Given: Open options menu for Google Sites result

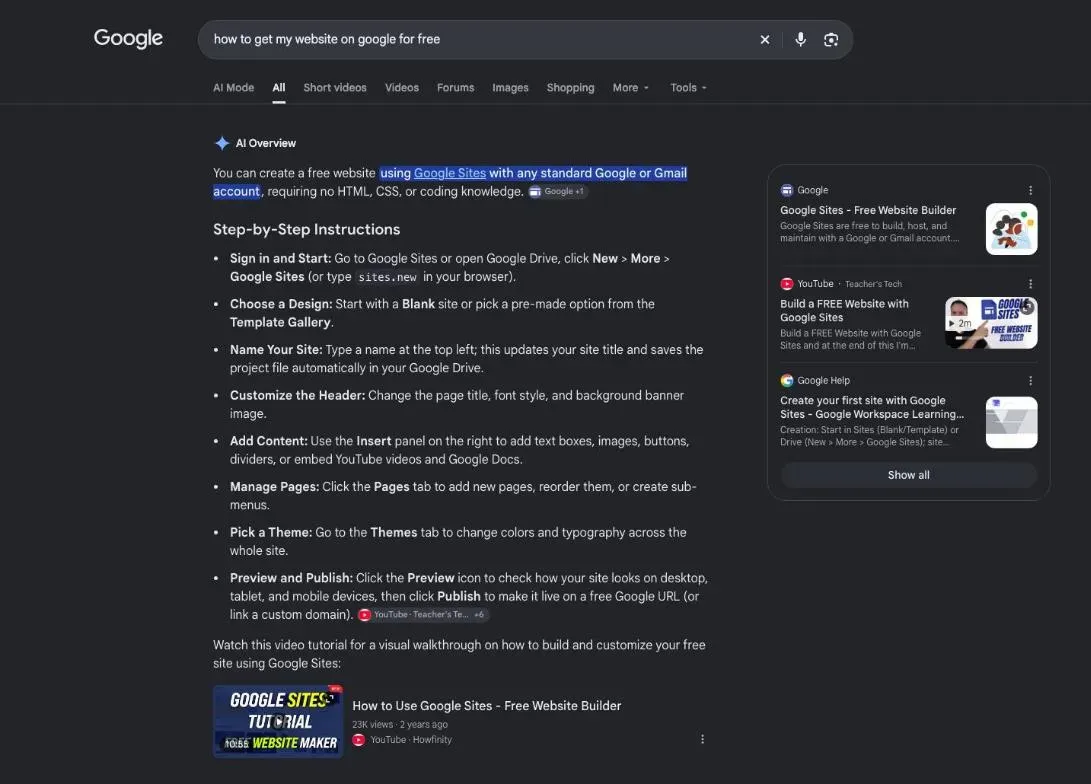Looking at the screenshot, I should pyautogui.click(x=1030, y=190).
